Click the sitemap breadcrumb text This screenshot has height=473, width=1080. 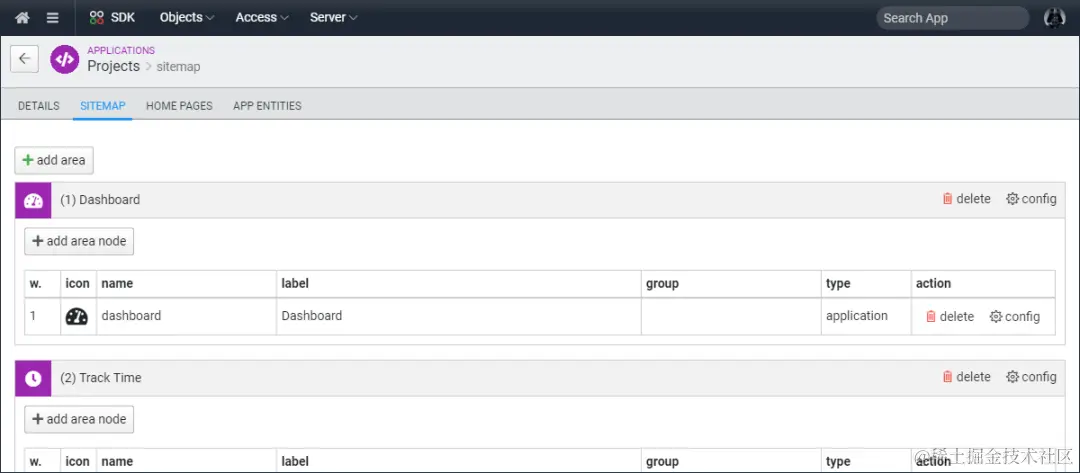(x=178, y=67)
